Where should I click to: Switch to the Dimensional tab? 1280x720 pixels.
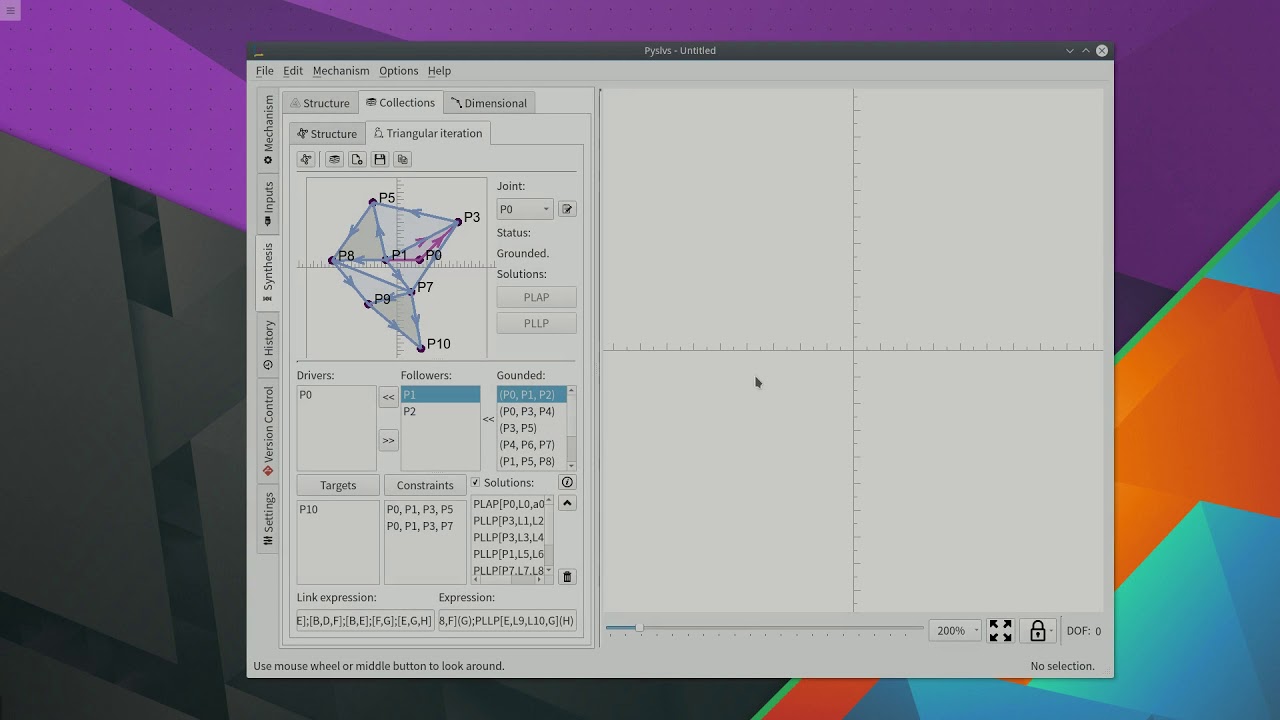tap(489, 103)
